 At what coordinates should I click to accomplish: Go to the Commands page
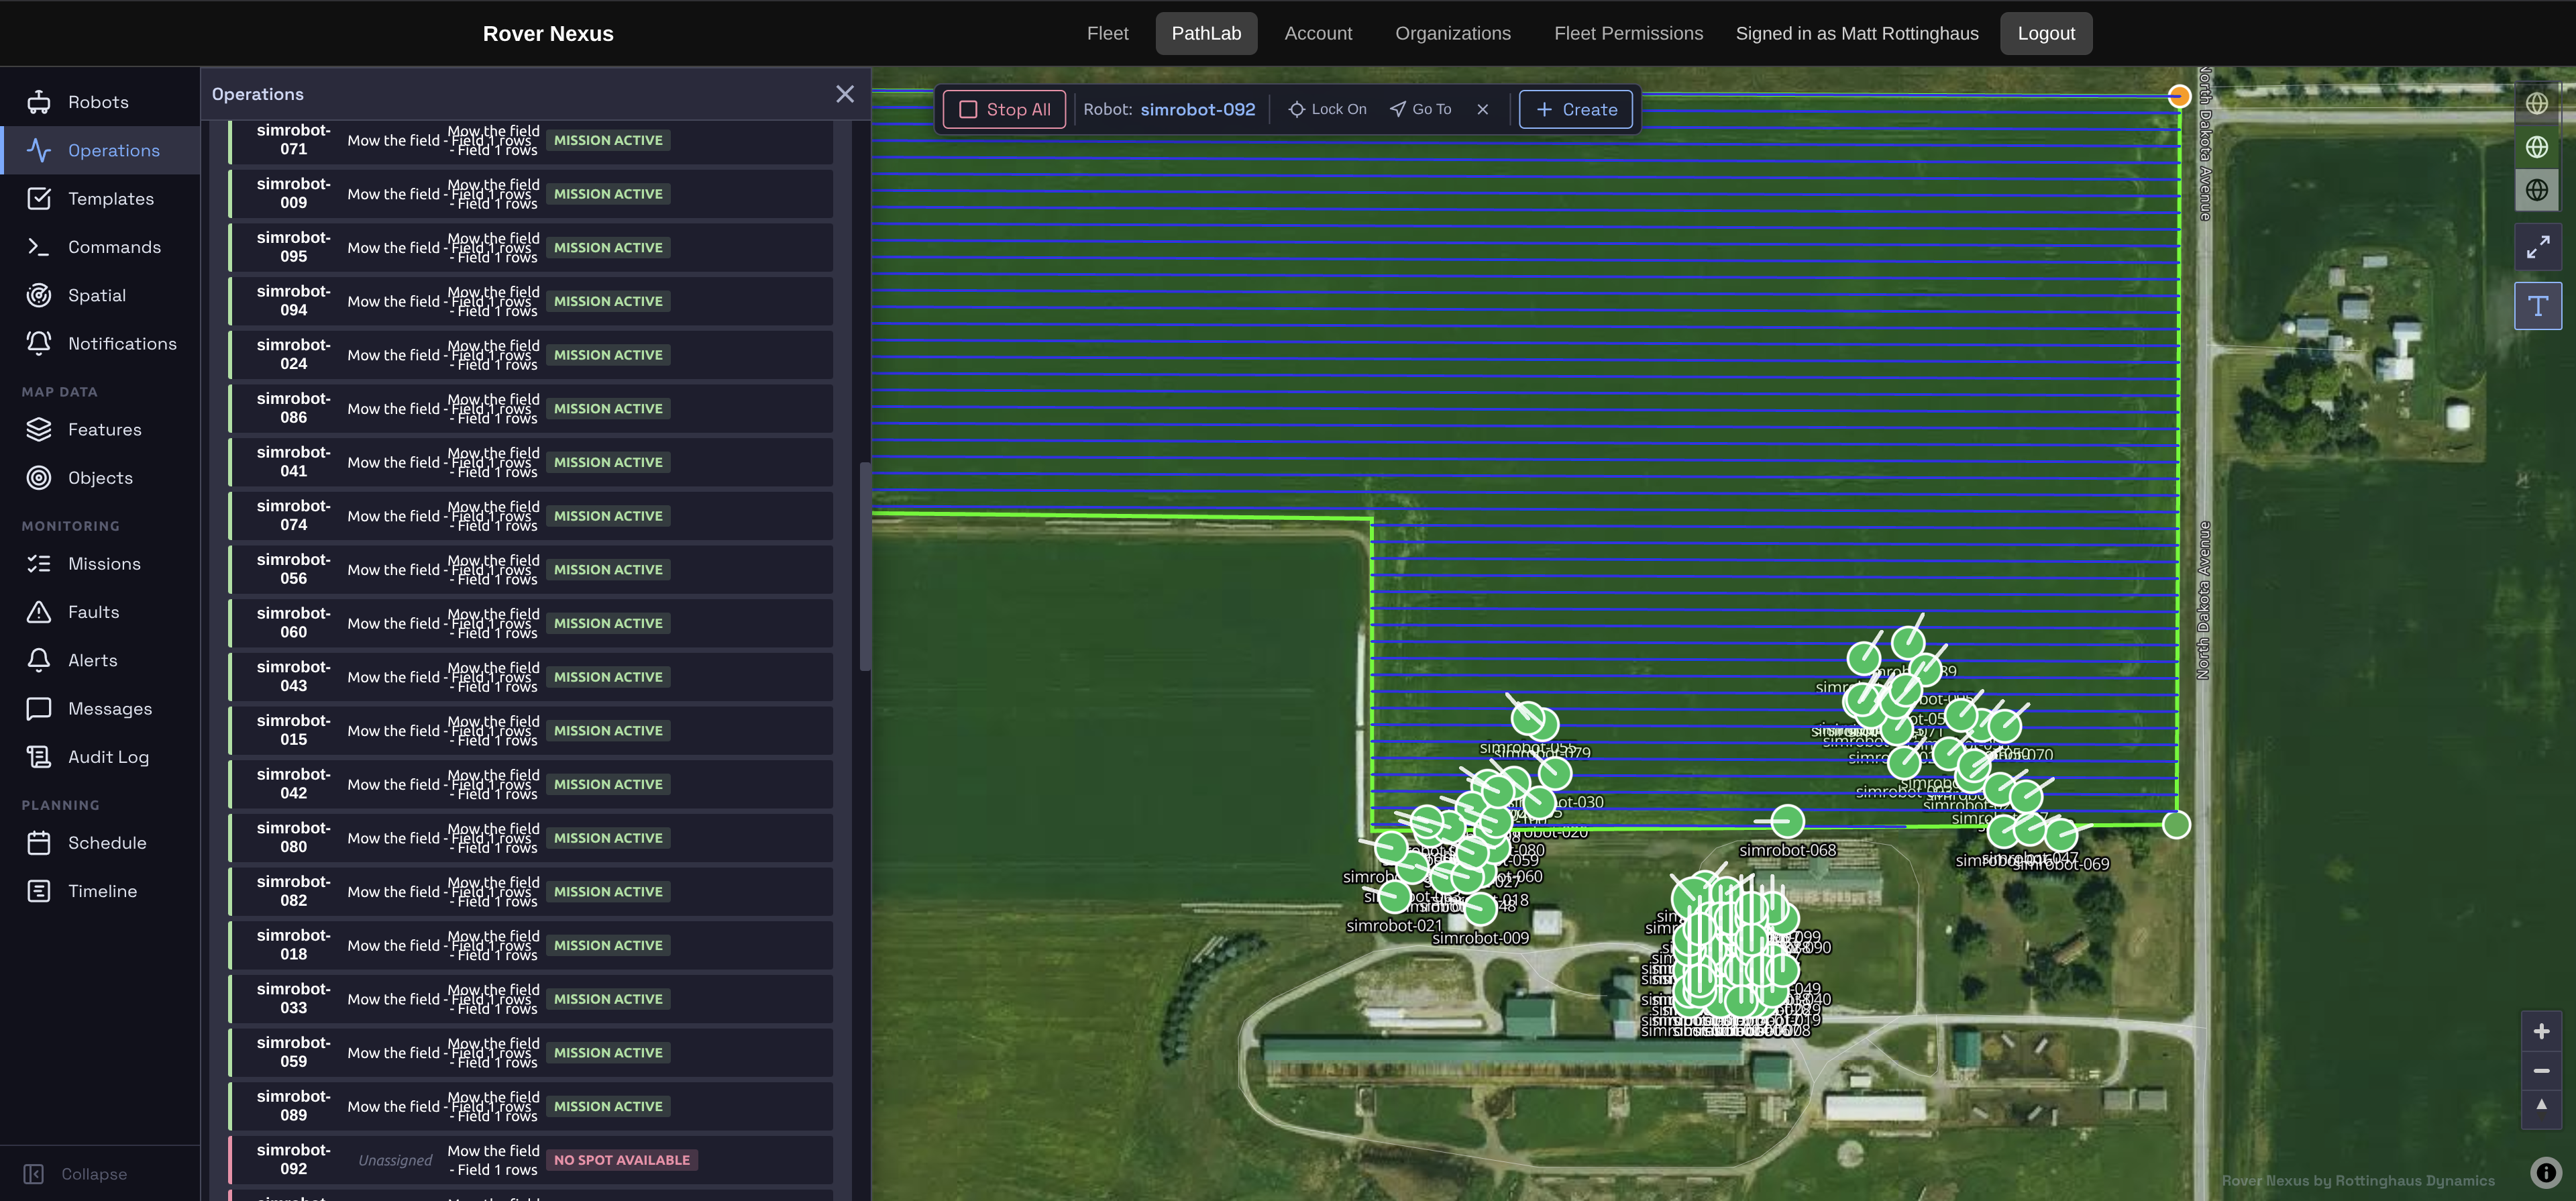[x=100, y=247]
